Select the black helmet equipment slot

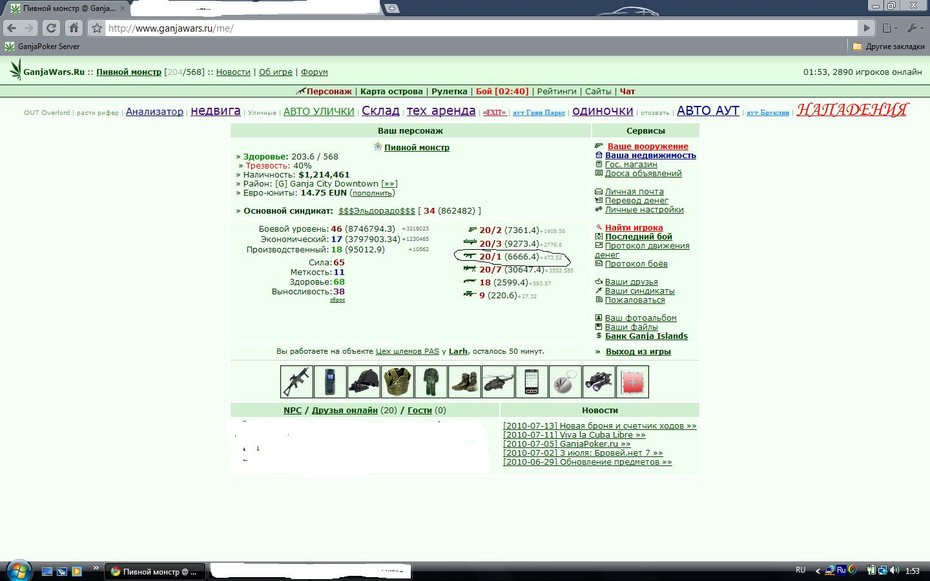pyautogui.click(x=364, y=382)
